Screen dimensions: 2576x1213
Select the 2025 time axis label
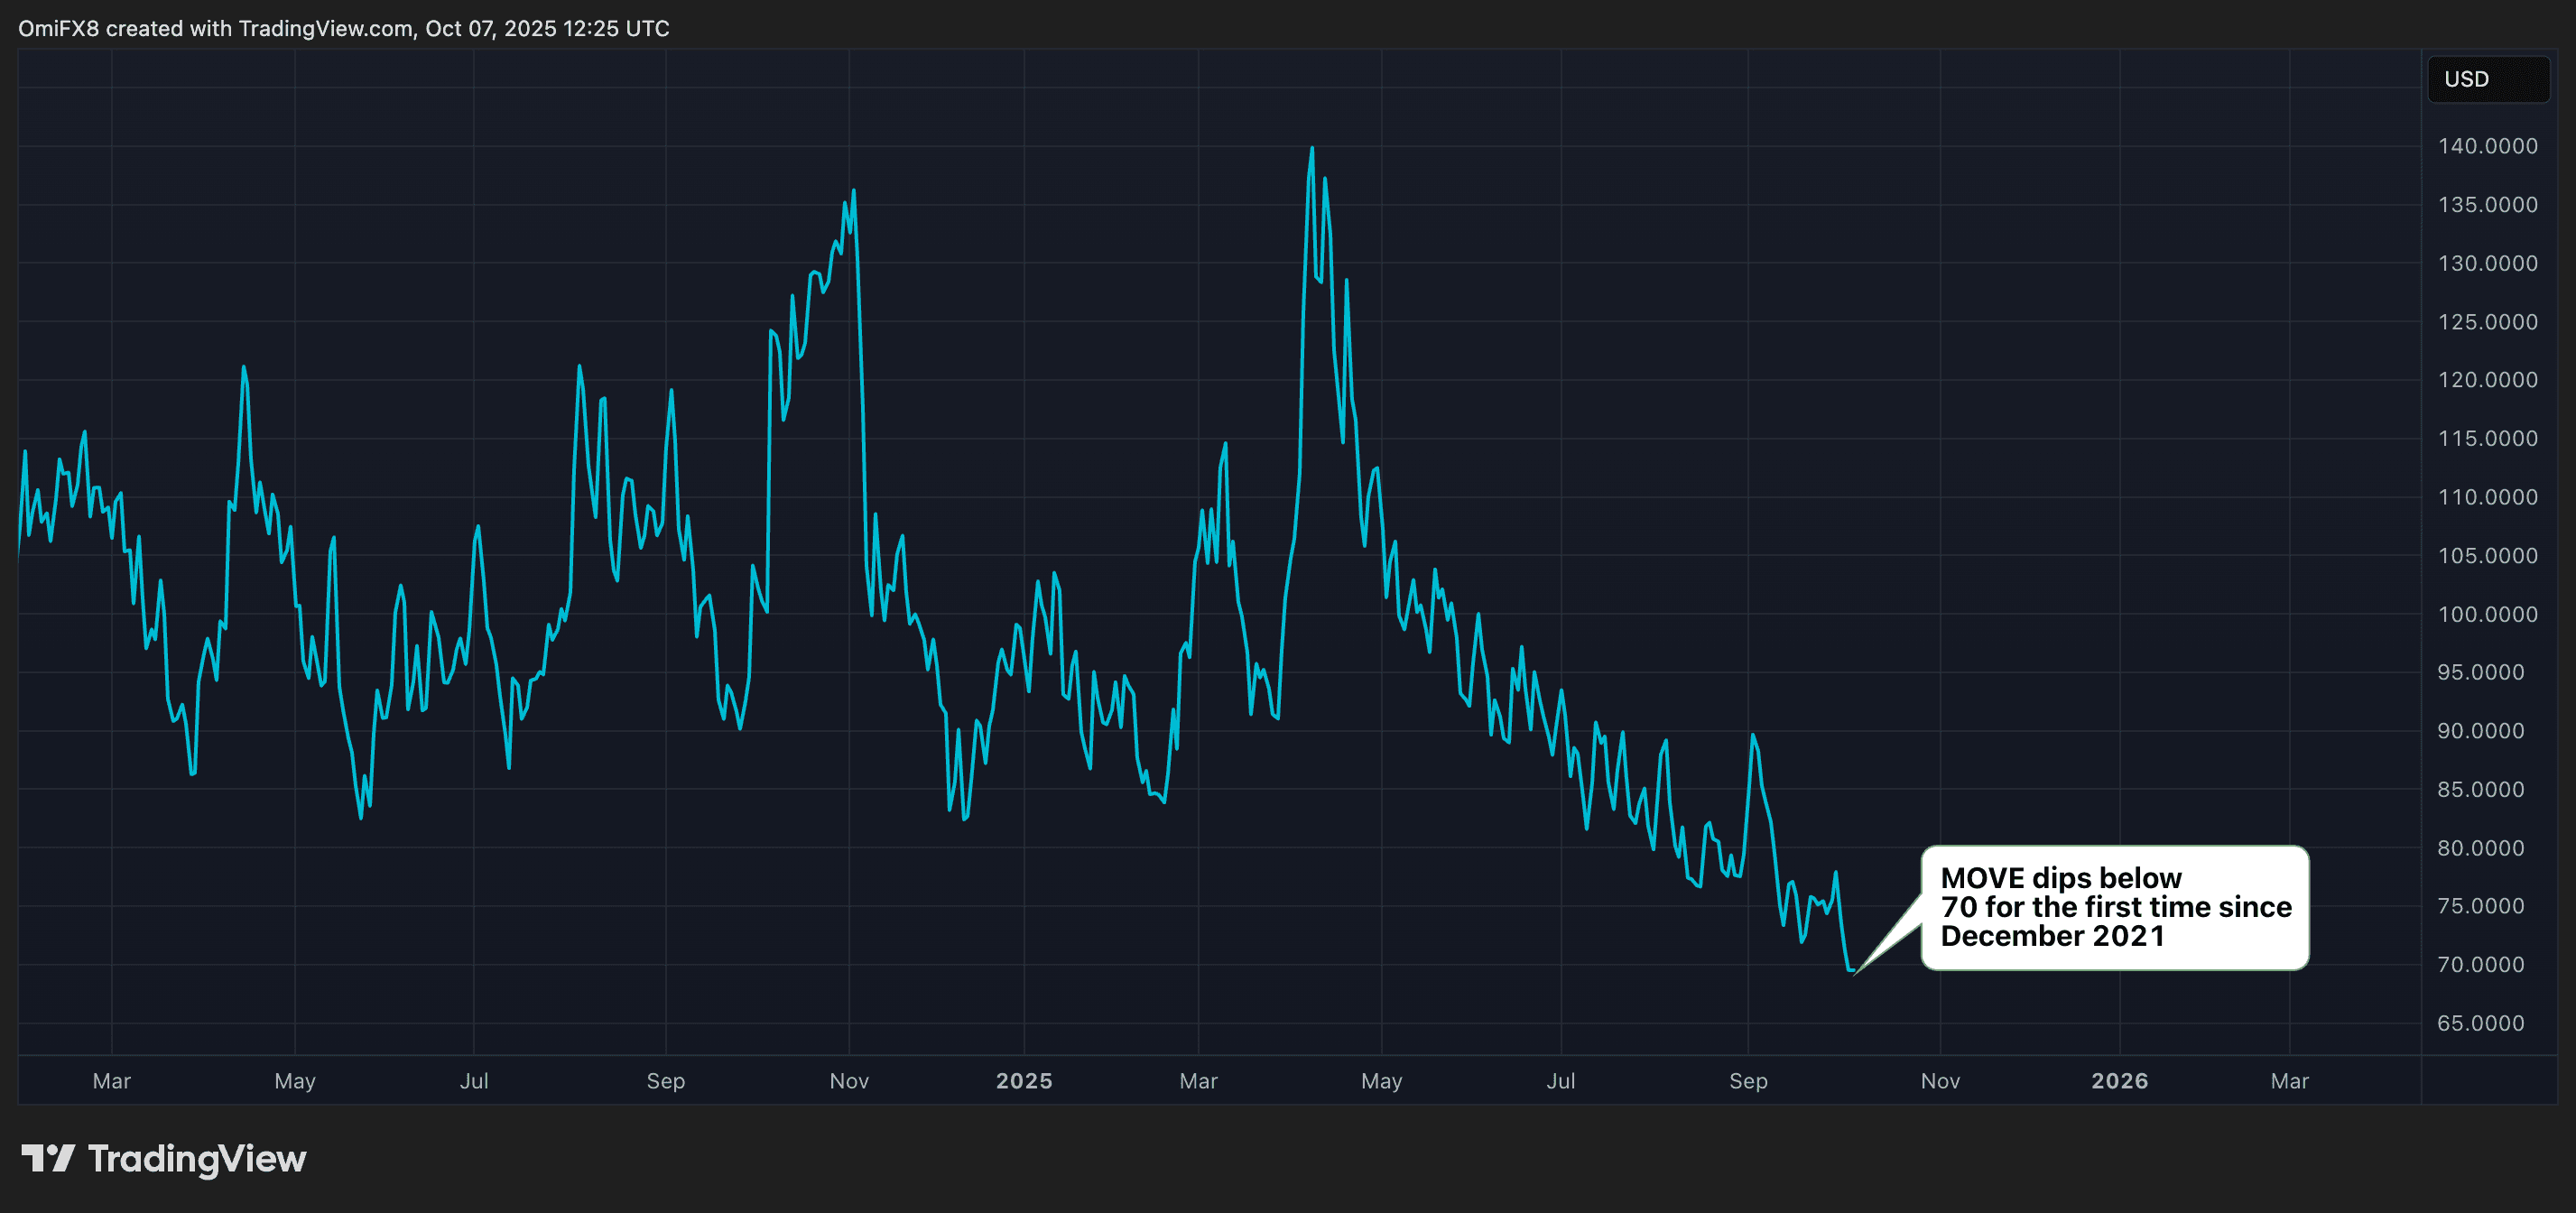(x=1023, y=1081)
